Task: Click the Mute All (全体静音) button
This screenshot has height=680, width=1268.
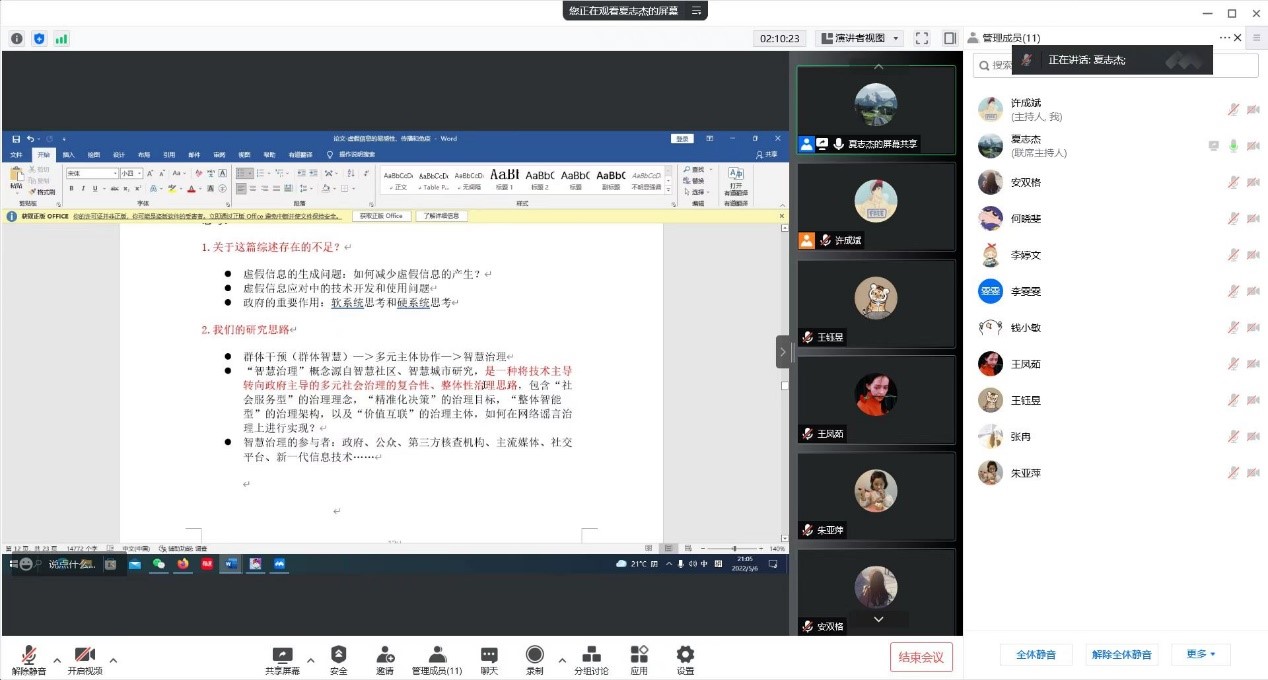Action: pyautogui.click(x=1036, y=655)
